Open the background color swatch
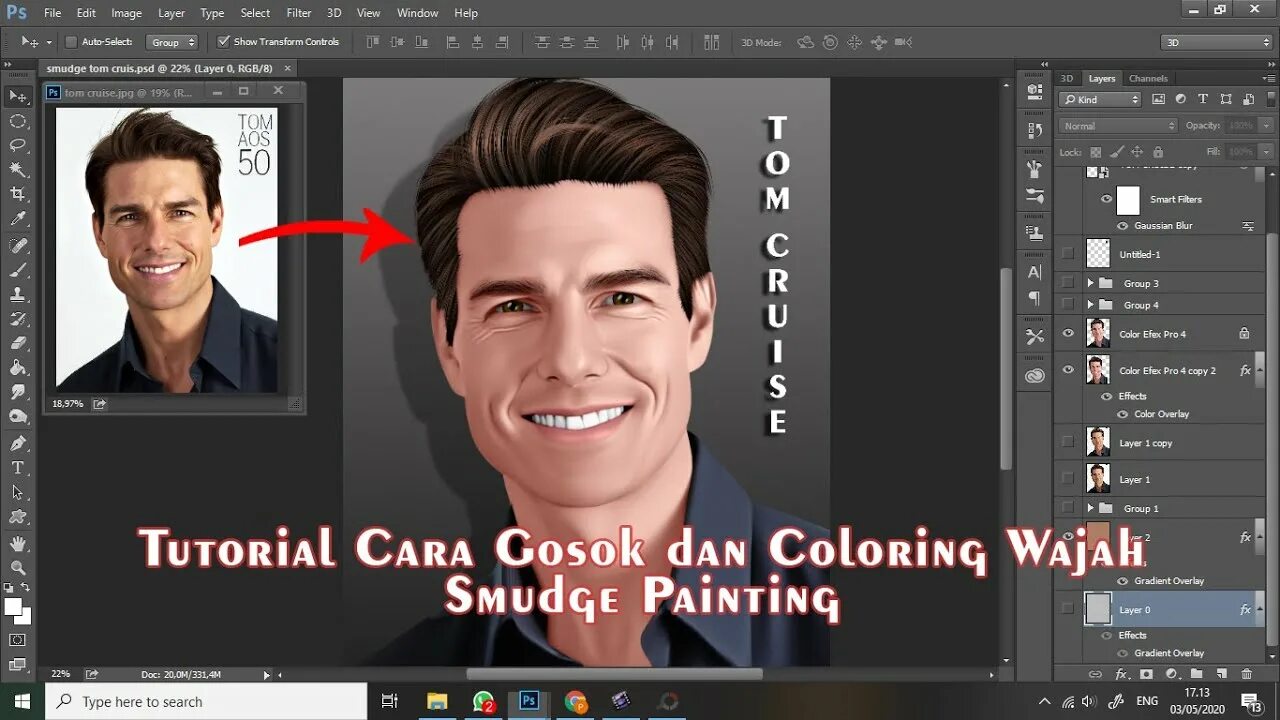1280x720 pixels. [24, 617]
